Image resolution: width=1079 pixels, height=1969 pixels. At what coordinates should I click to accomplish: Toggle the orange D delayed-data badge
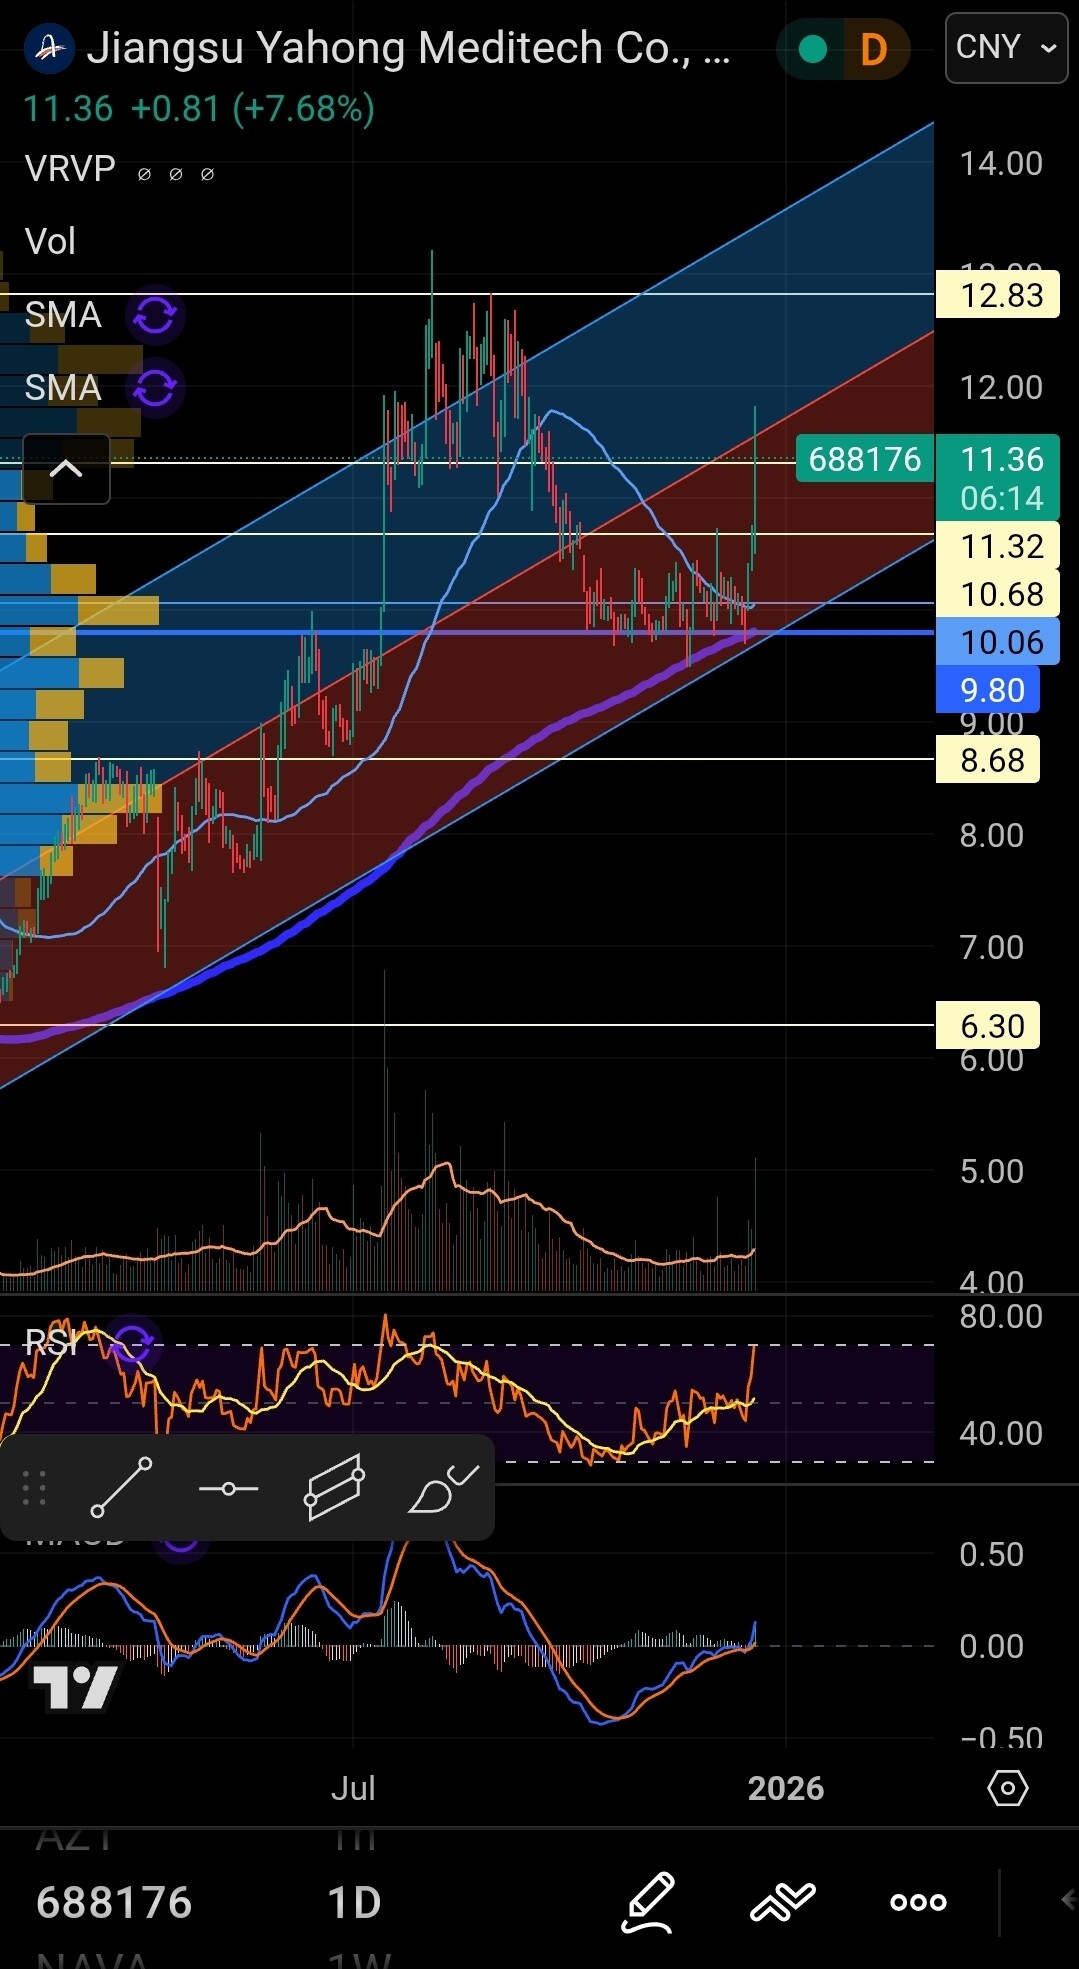click(x=873, y=49)
